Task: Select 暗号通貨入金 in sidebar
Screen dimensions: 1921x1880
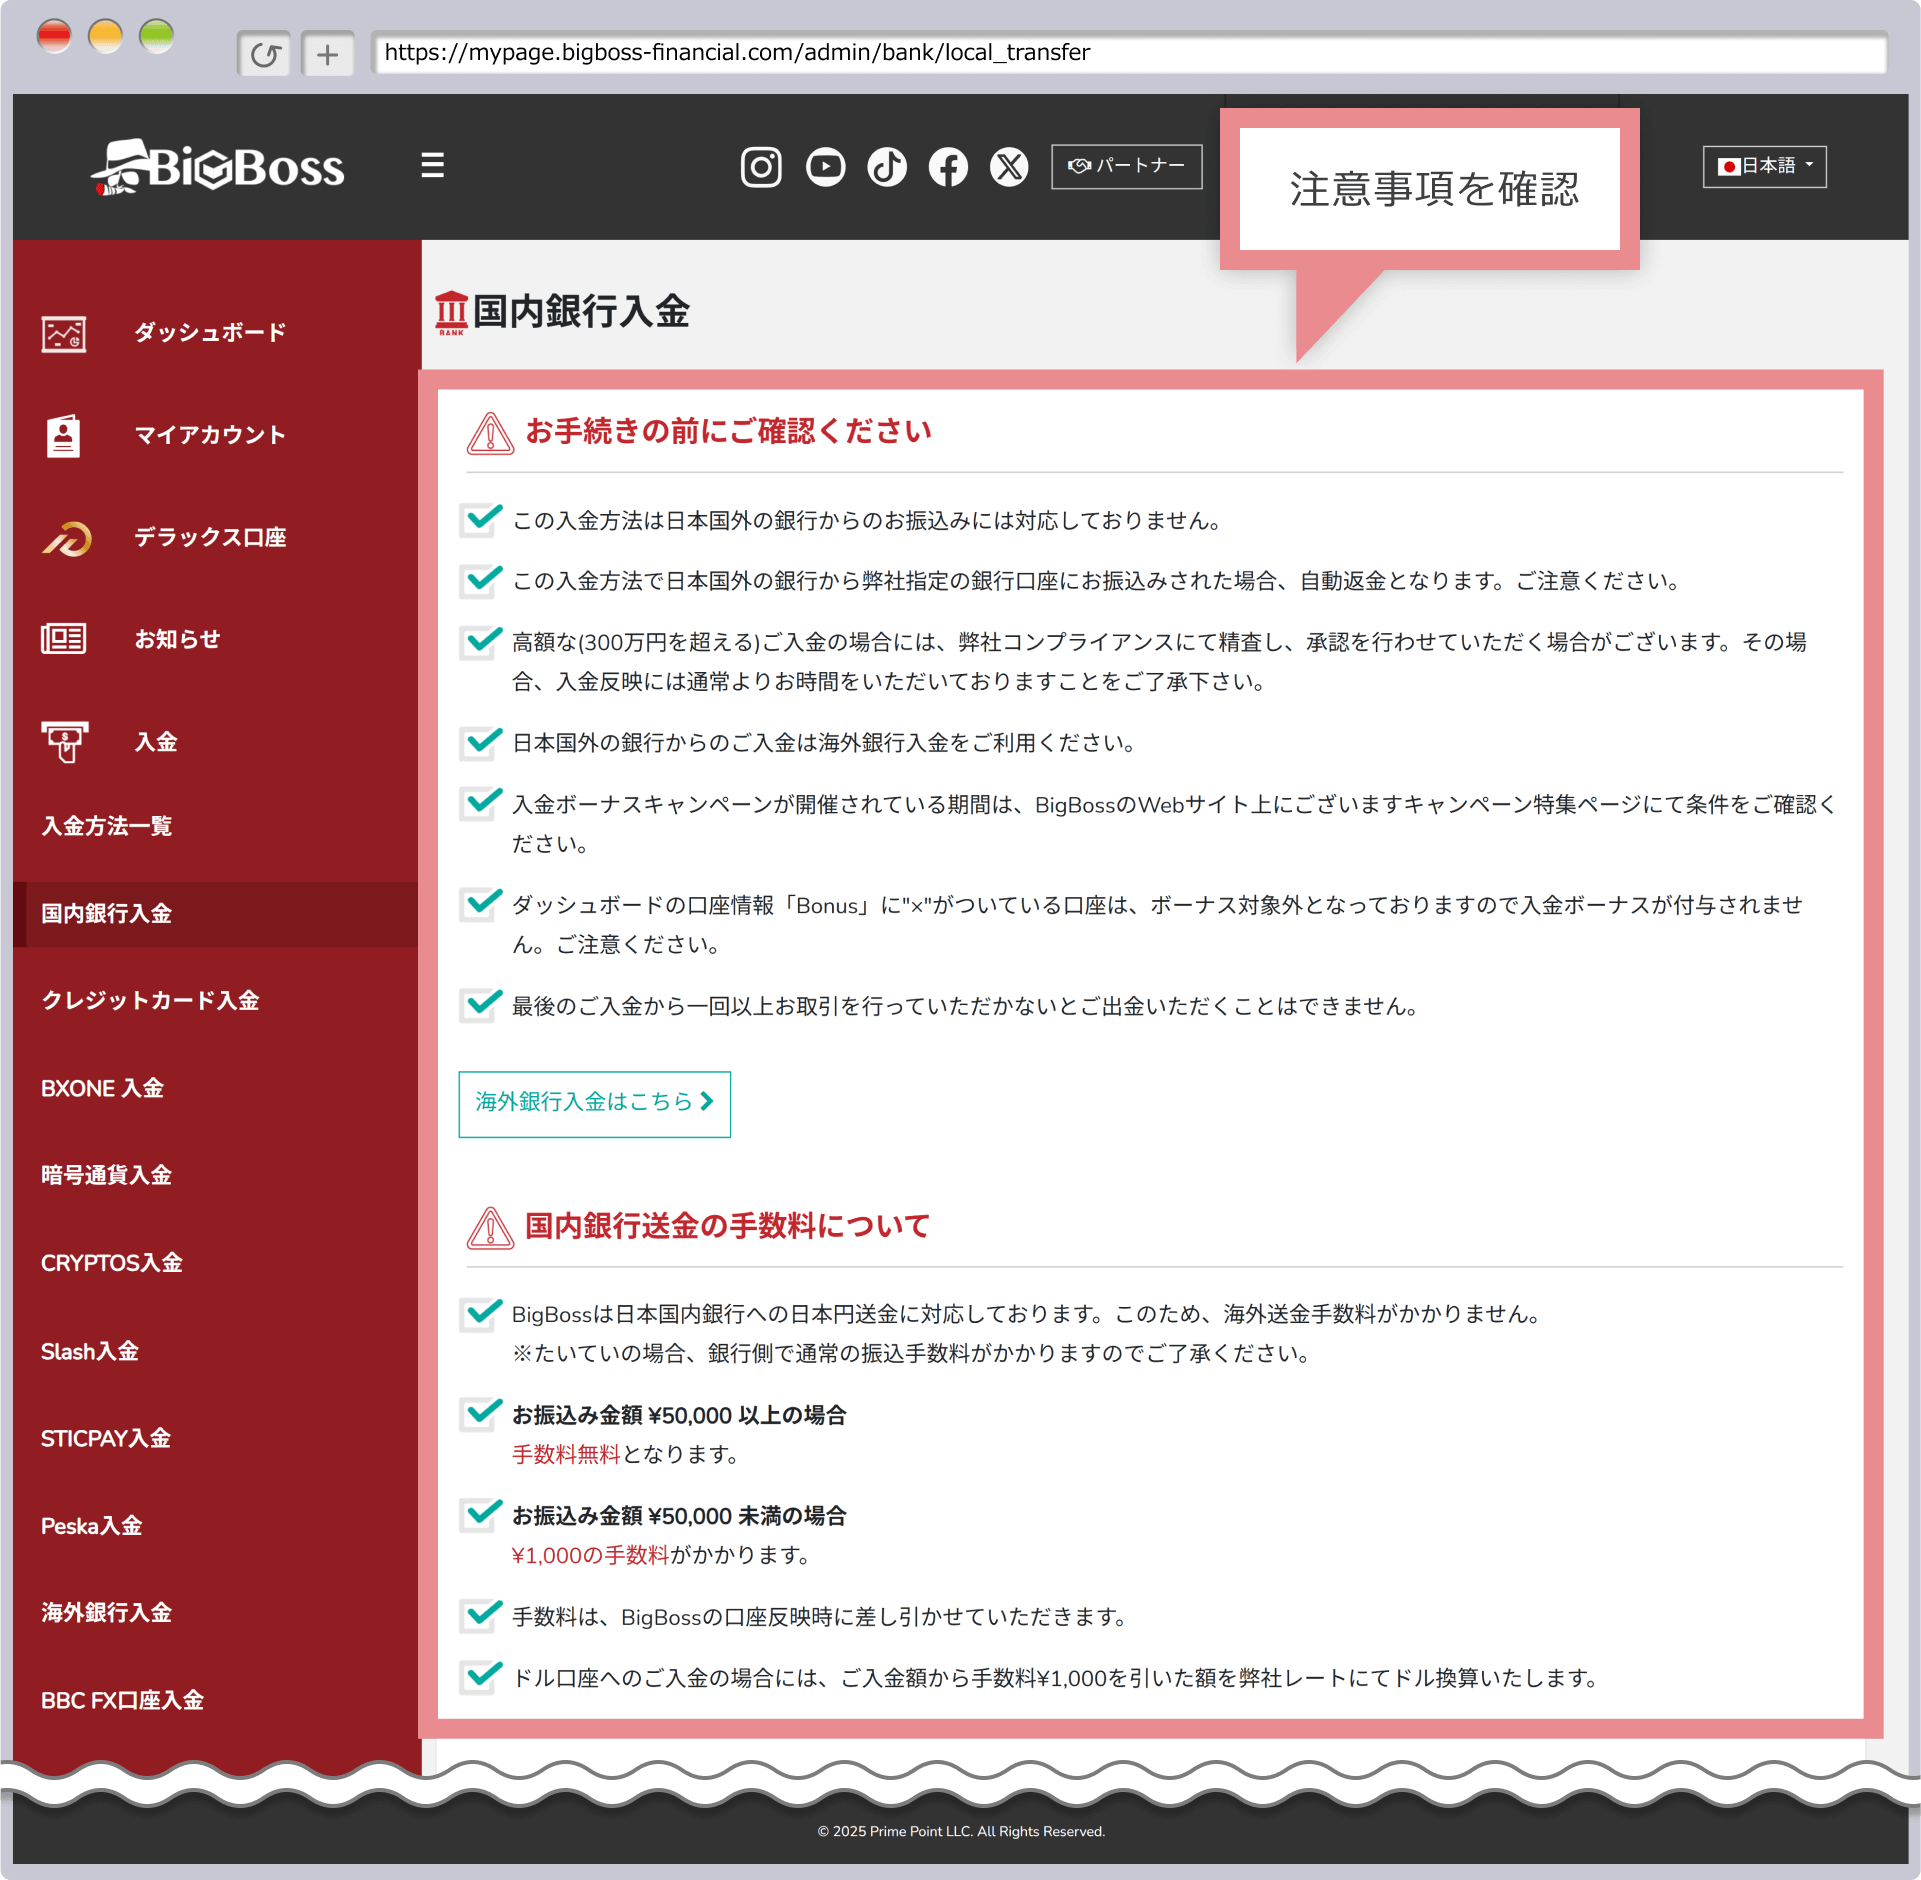Action: tap(106, 1175)
